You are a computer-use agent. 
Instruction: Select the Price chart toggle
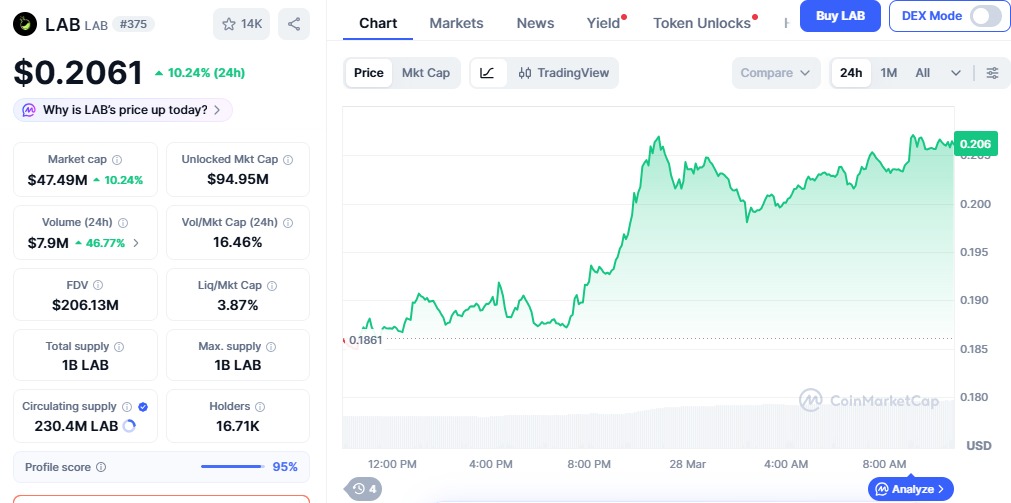tap(369, 73)
